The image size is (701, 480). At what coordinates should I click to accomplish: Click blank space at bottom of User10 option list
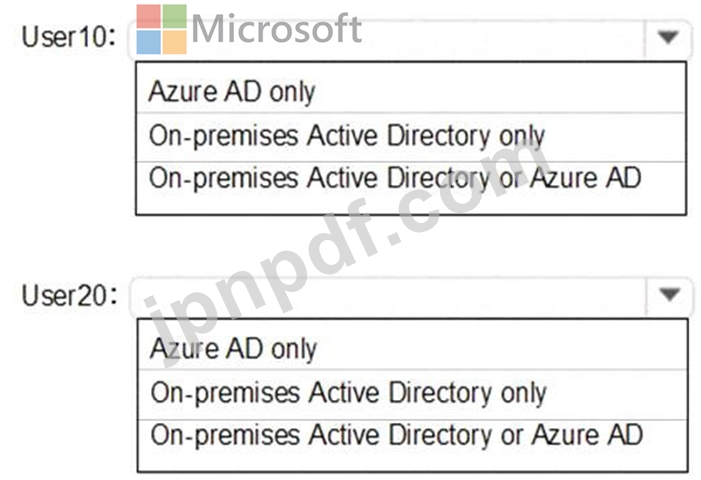[x=410, y=205]
